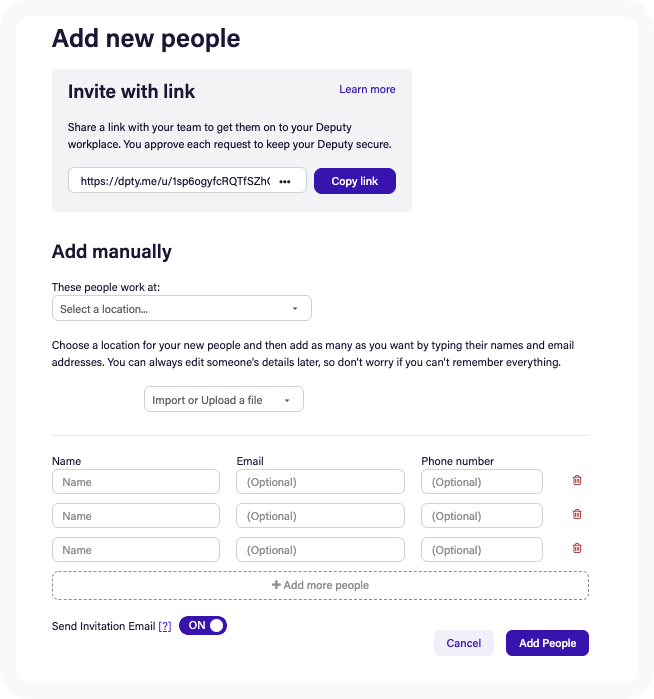The image size is (654, 699).
Task: Focus the first Name input field
Action: click(x=135, y=482)
